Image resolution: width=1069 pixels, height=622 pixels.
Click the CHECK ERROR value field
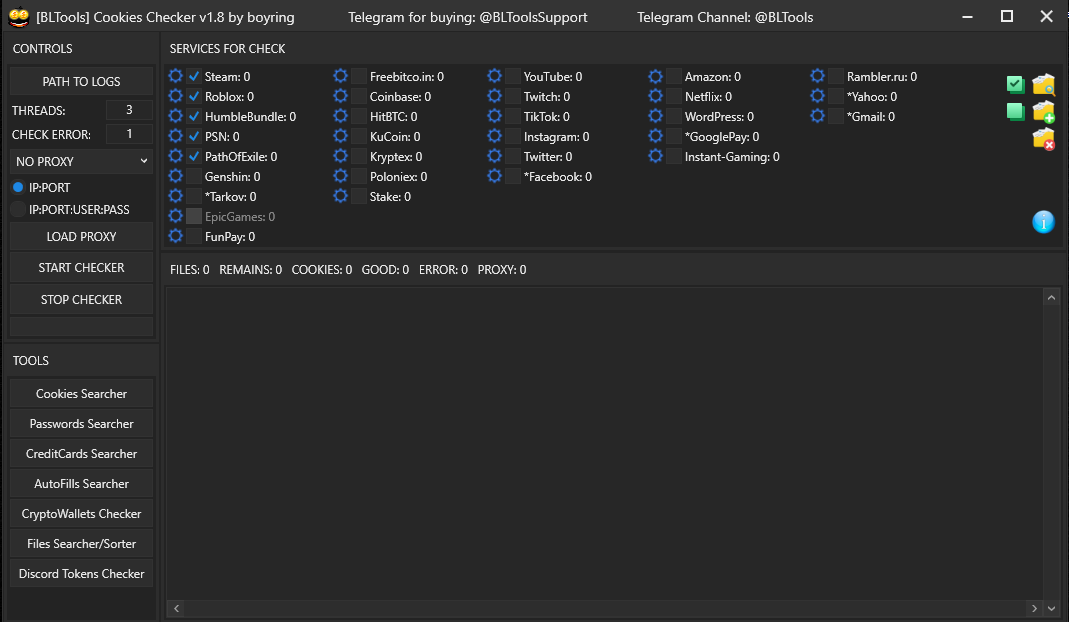pos(129,134)
